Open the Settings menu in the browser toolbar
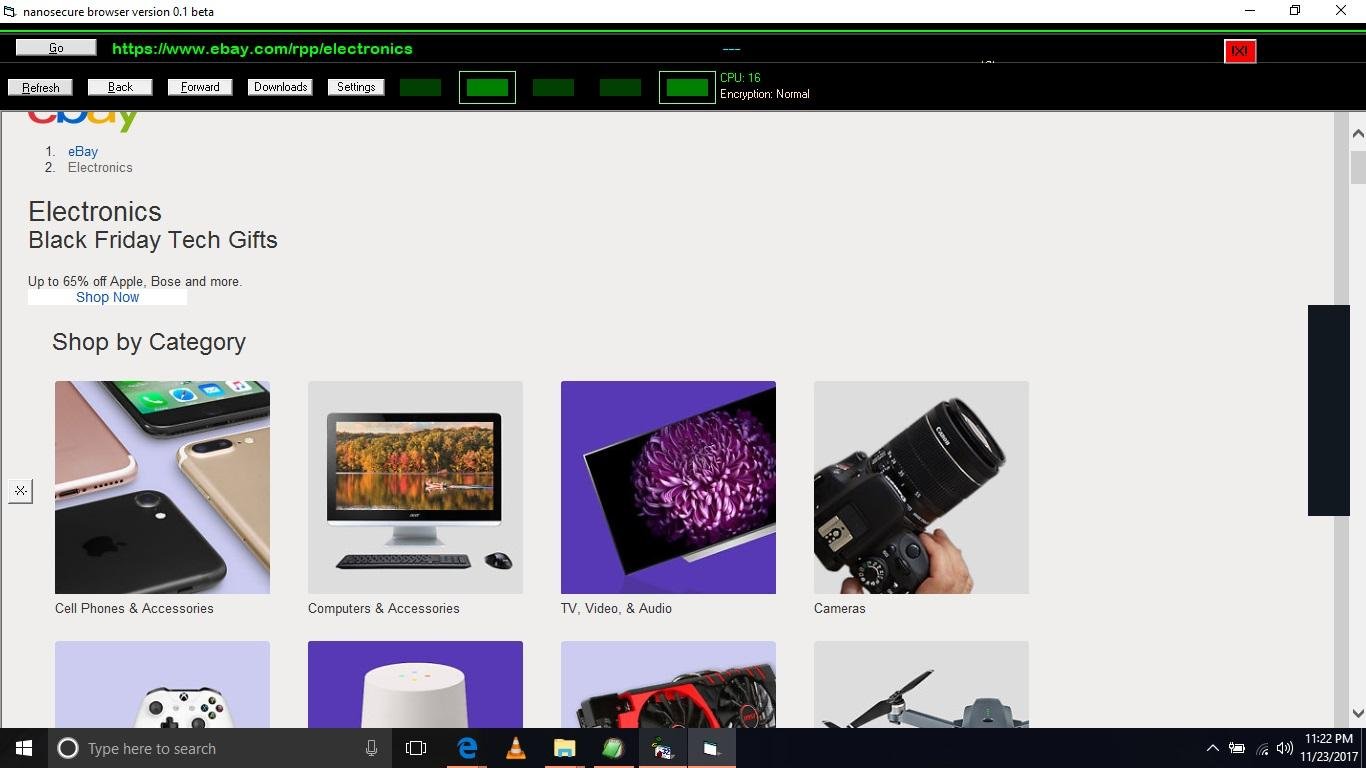The width and height of the screenshot is (1366, 768). (x=355, y=87)
